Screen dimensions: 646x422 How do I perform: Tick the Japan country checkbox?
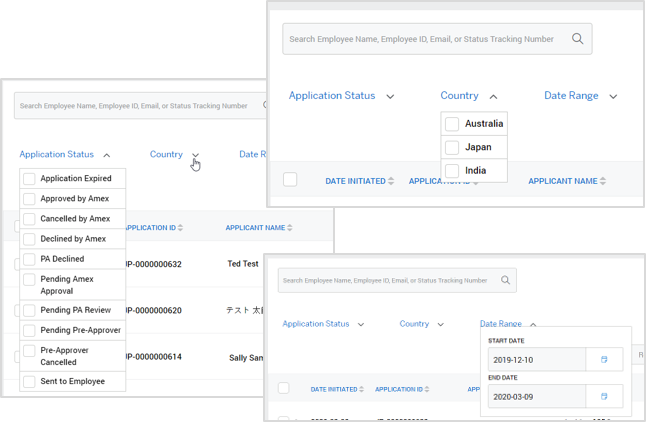coord(452,147)
